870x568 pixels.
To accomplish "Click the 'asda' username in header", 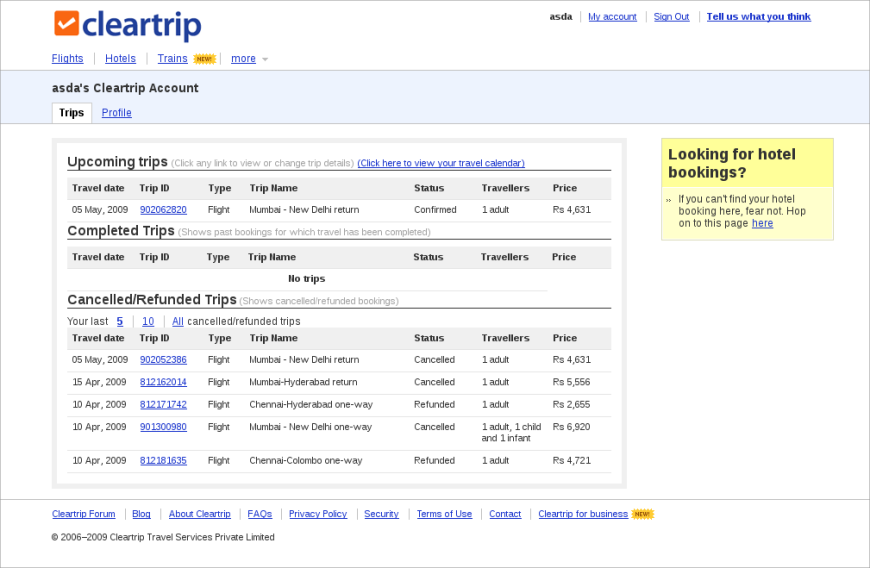I will coord(561,17).
